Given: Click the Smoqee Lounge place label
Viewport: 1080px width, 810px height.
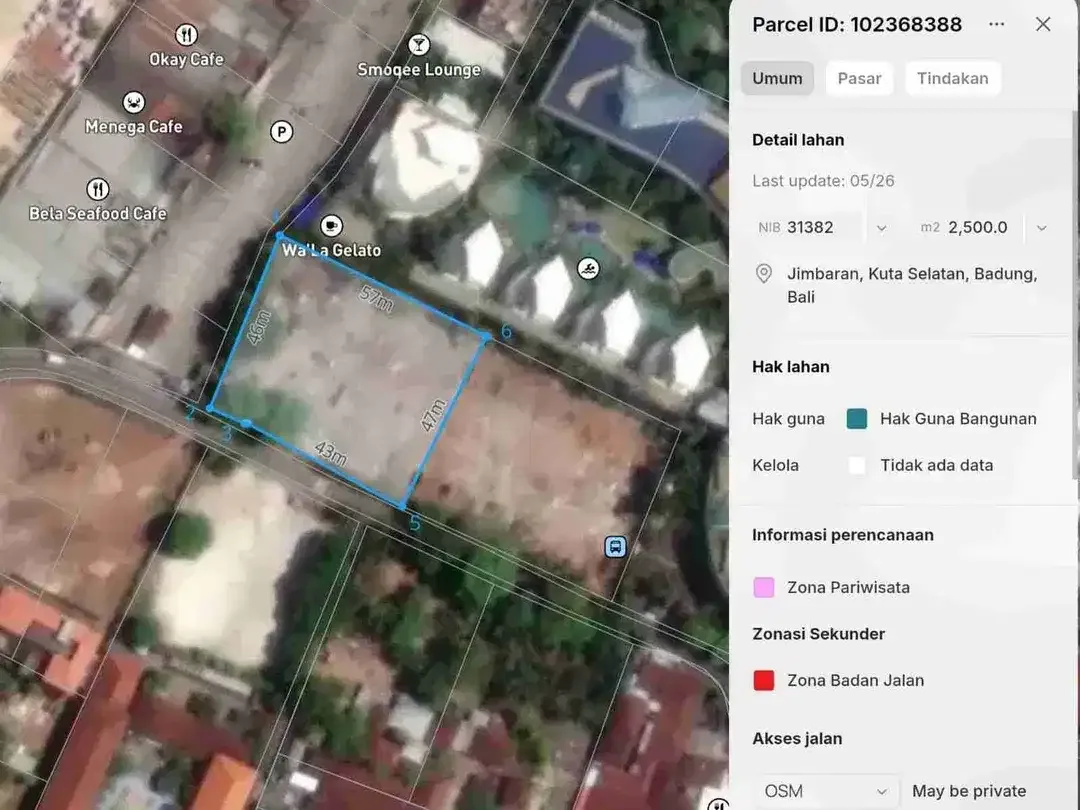Looking at the screenshot, I should click(419, 70).
